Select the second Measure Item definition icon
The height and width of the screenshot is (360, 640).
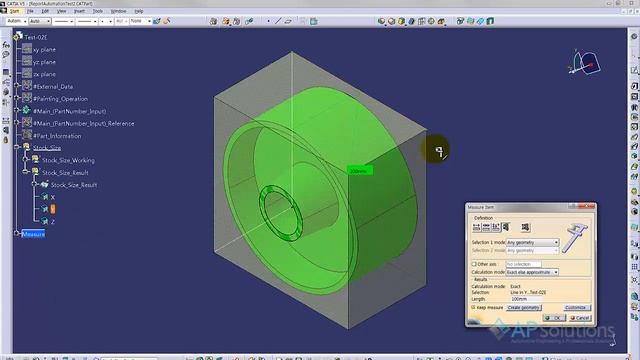click(486, 227)
